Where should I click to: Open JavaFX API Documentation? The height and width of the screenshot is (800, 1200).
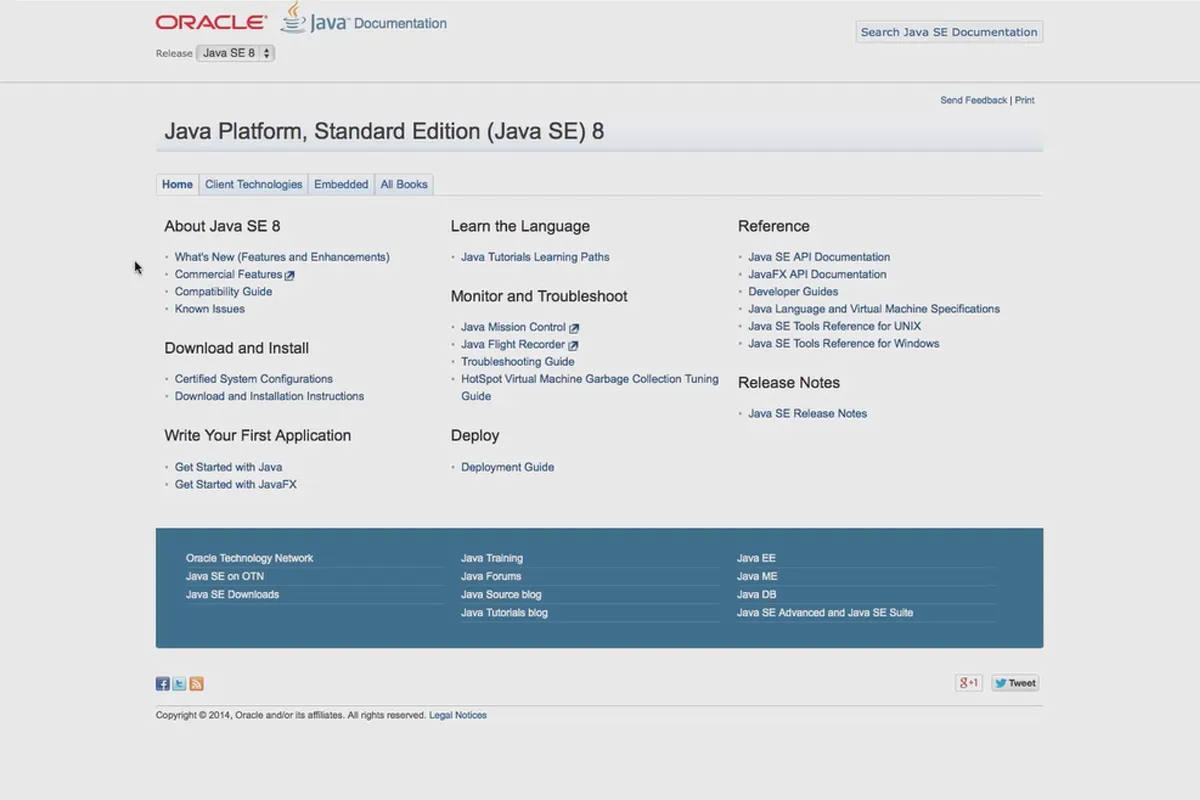(817, 274)
